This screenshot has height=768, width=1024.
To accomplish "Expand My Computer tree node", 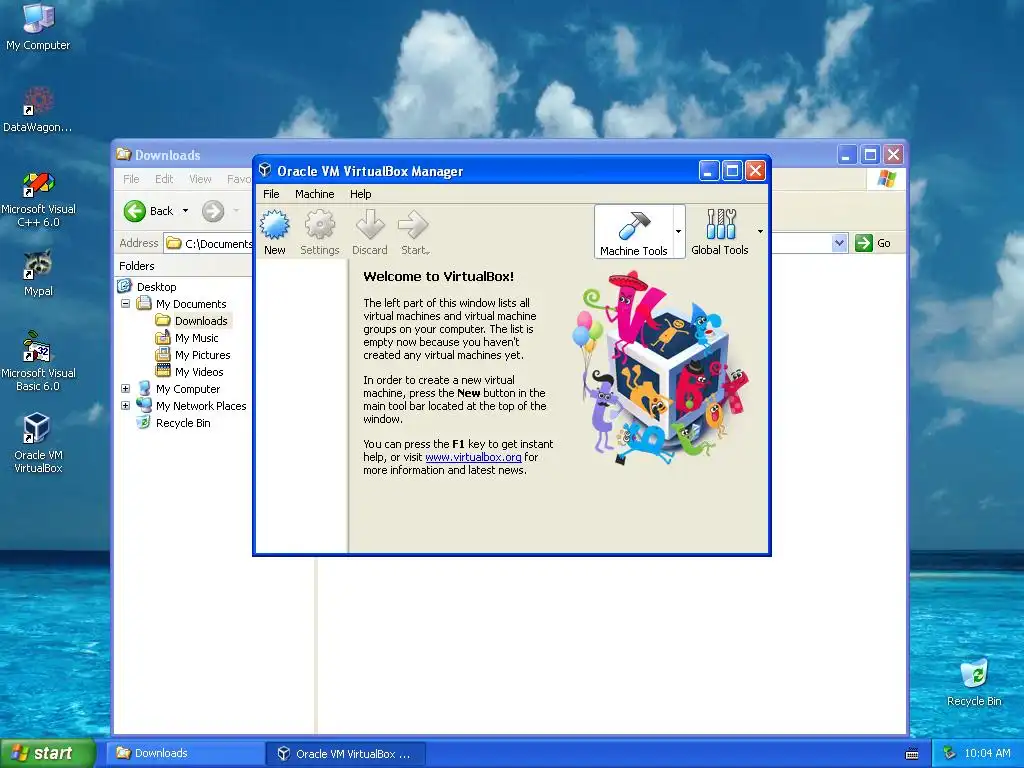I will (x=125, y=389).
